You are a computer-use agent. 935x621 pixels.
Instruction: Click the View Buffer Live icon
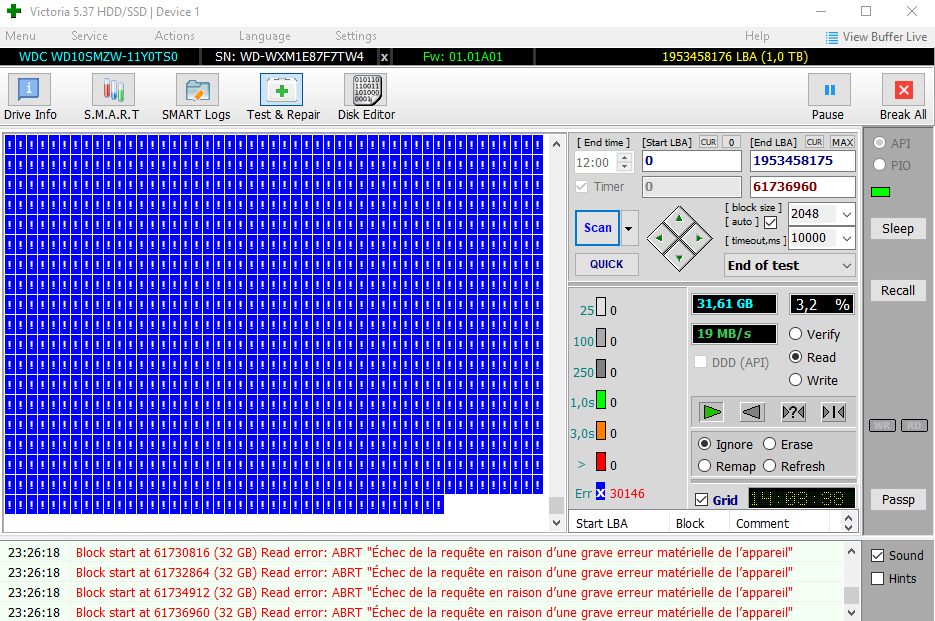[x=831, y=38]
